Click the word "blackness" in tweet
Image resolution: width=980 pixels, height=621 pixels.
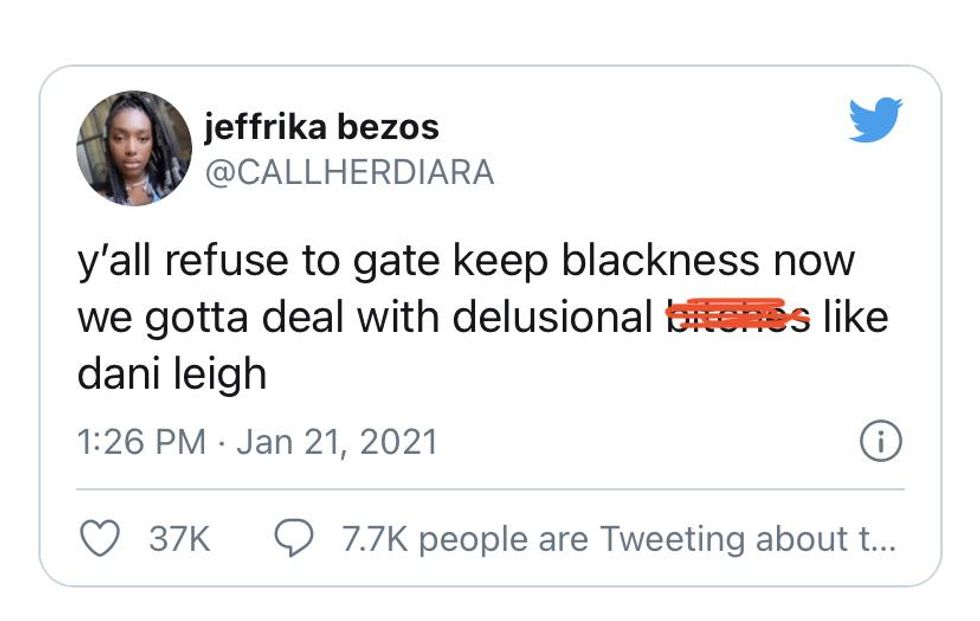pyautogui.click(x=659, y=261)
